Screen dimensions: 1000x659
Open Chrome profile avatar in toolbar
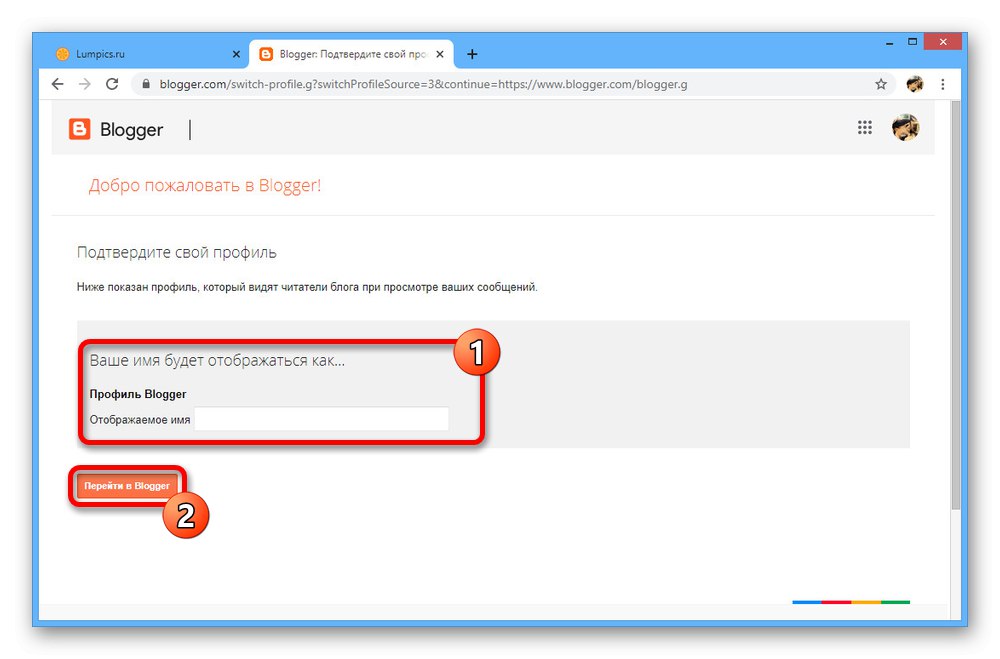(x=915, y=84)
